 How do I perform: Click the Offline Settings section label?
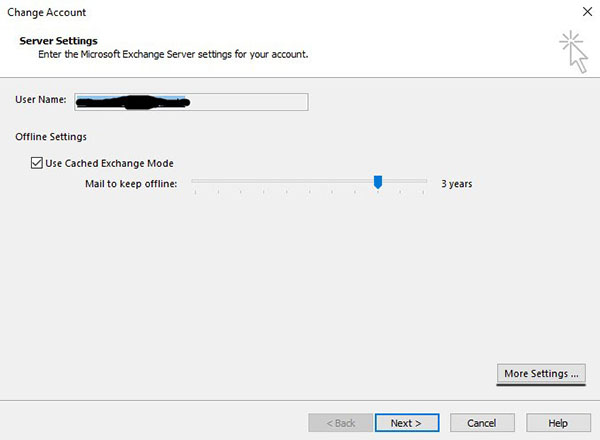pyautogui.click(x=50, y=136)
